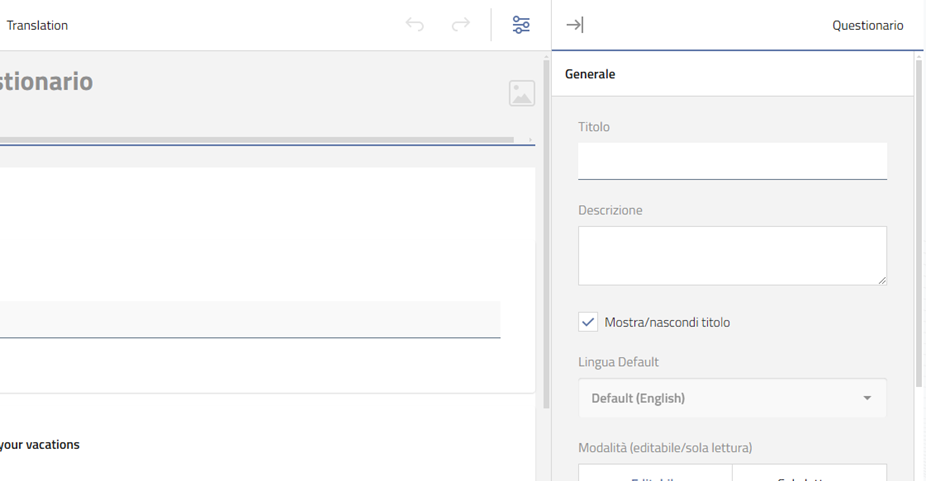This screenshot has height=481, width=926.
Task: Click the properties panel vertical scrollbar
Action: [x=919, y=220]
